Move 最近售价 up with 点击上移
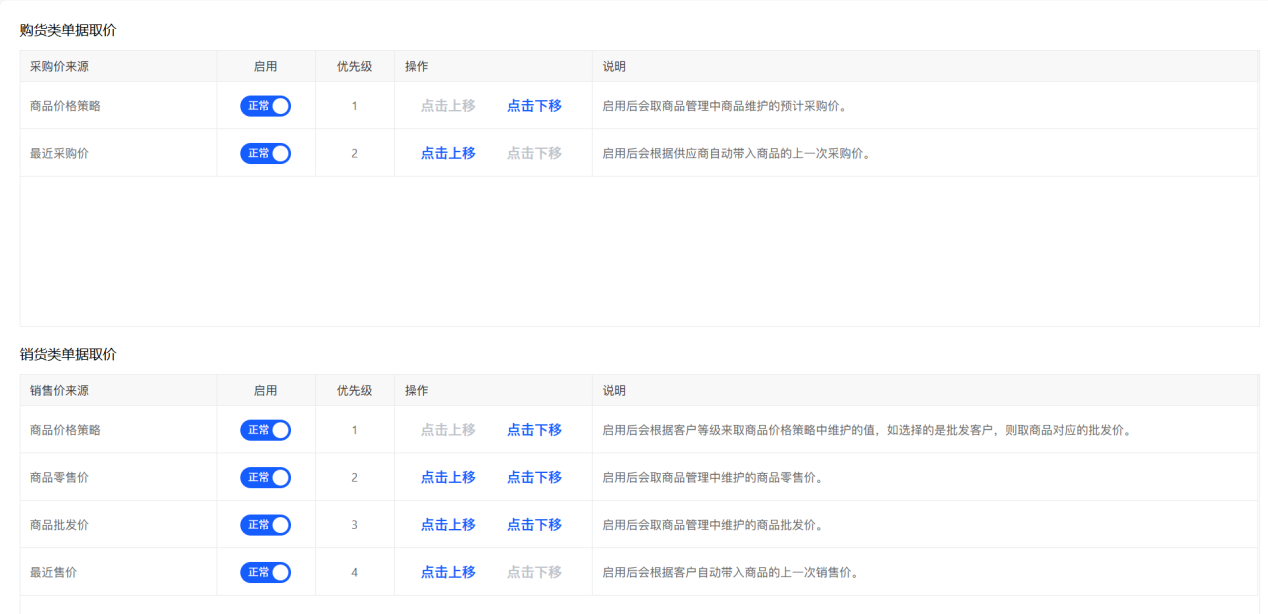The height and width of the screenshot is (614, 1268). [x=448, y=572]
